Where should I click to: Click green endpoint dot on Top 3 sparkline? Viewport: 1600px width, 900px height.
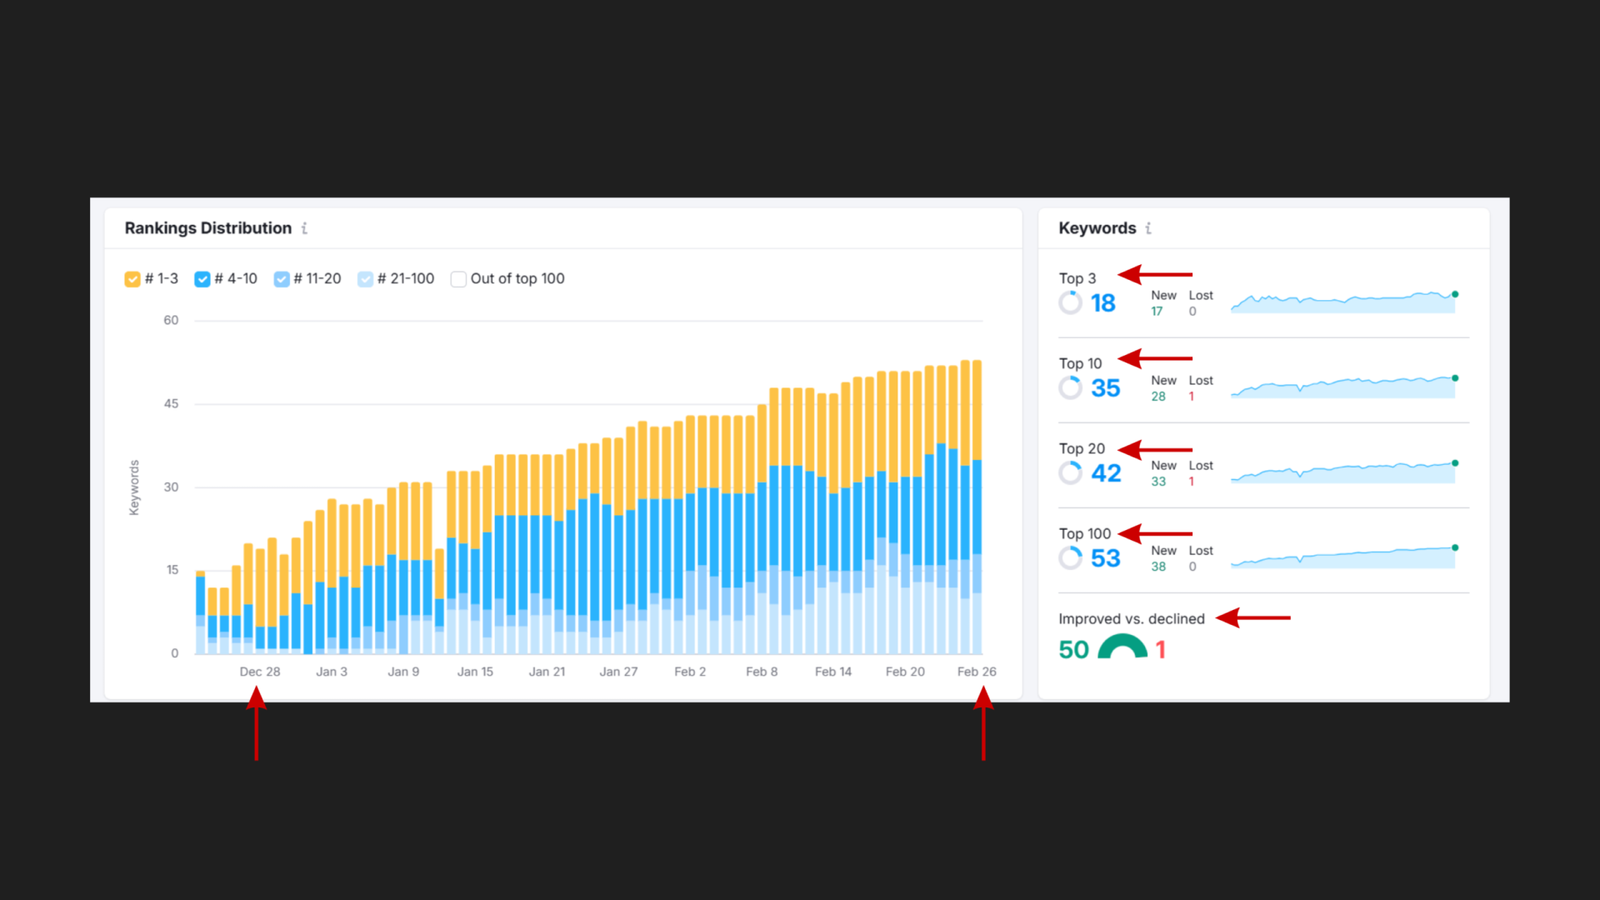point(1456,293)
